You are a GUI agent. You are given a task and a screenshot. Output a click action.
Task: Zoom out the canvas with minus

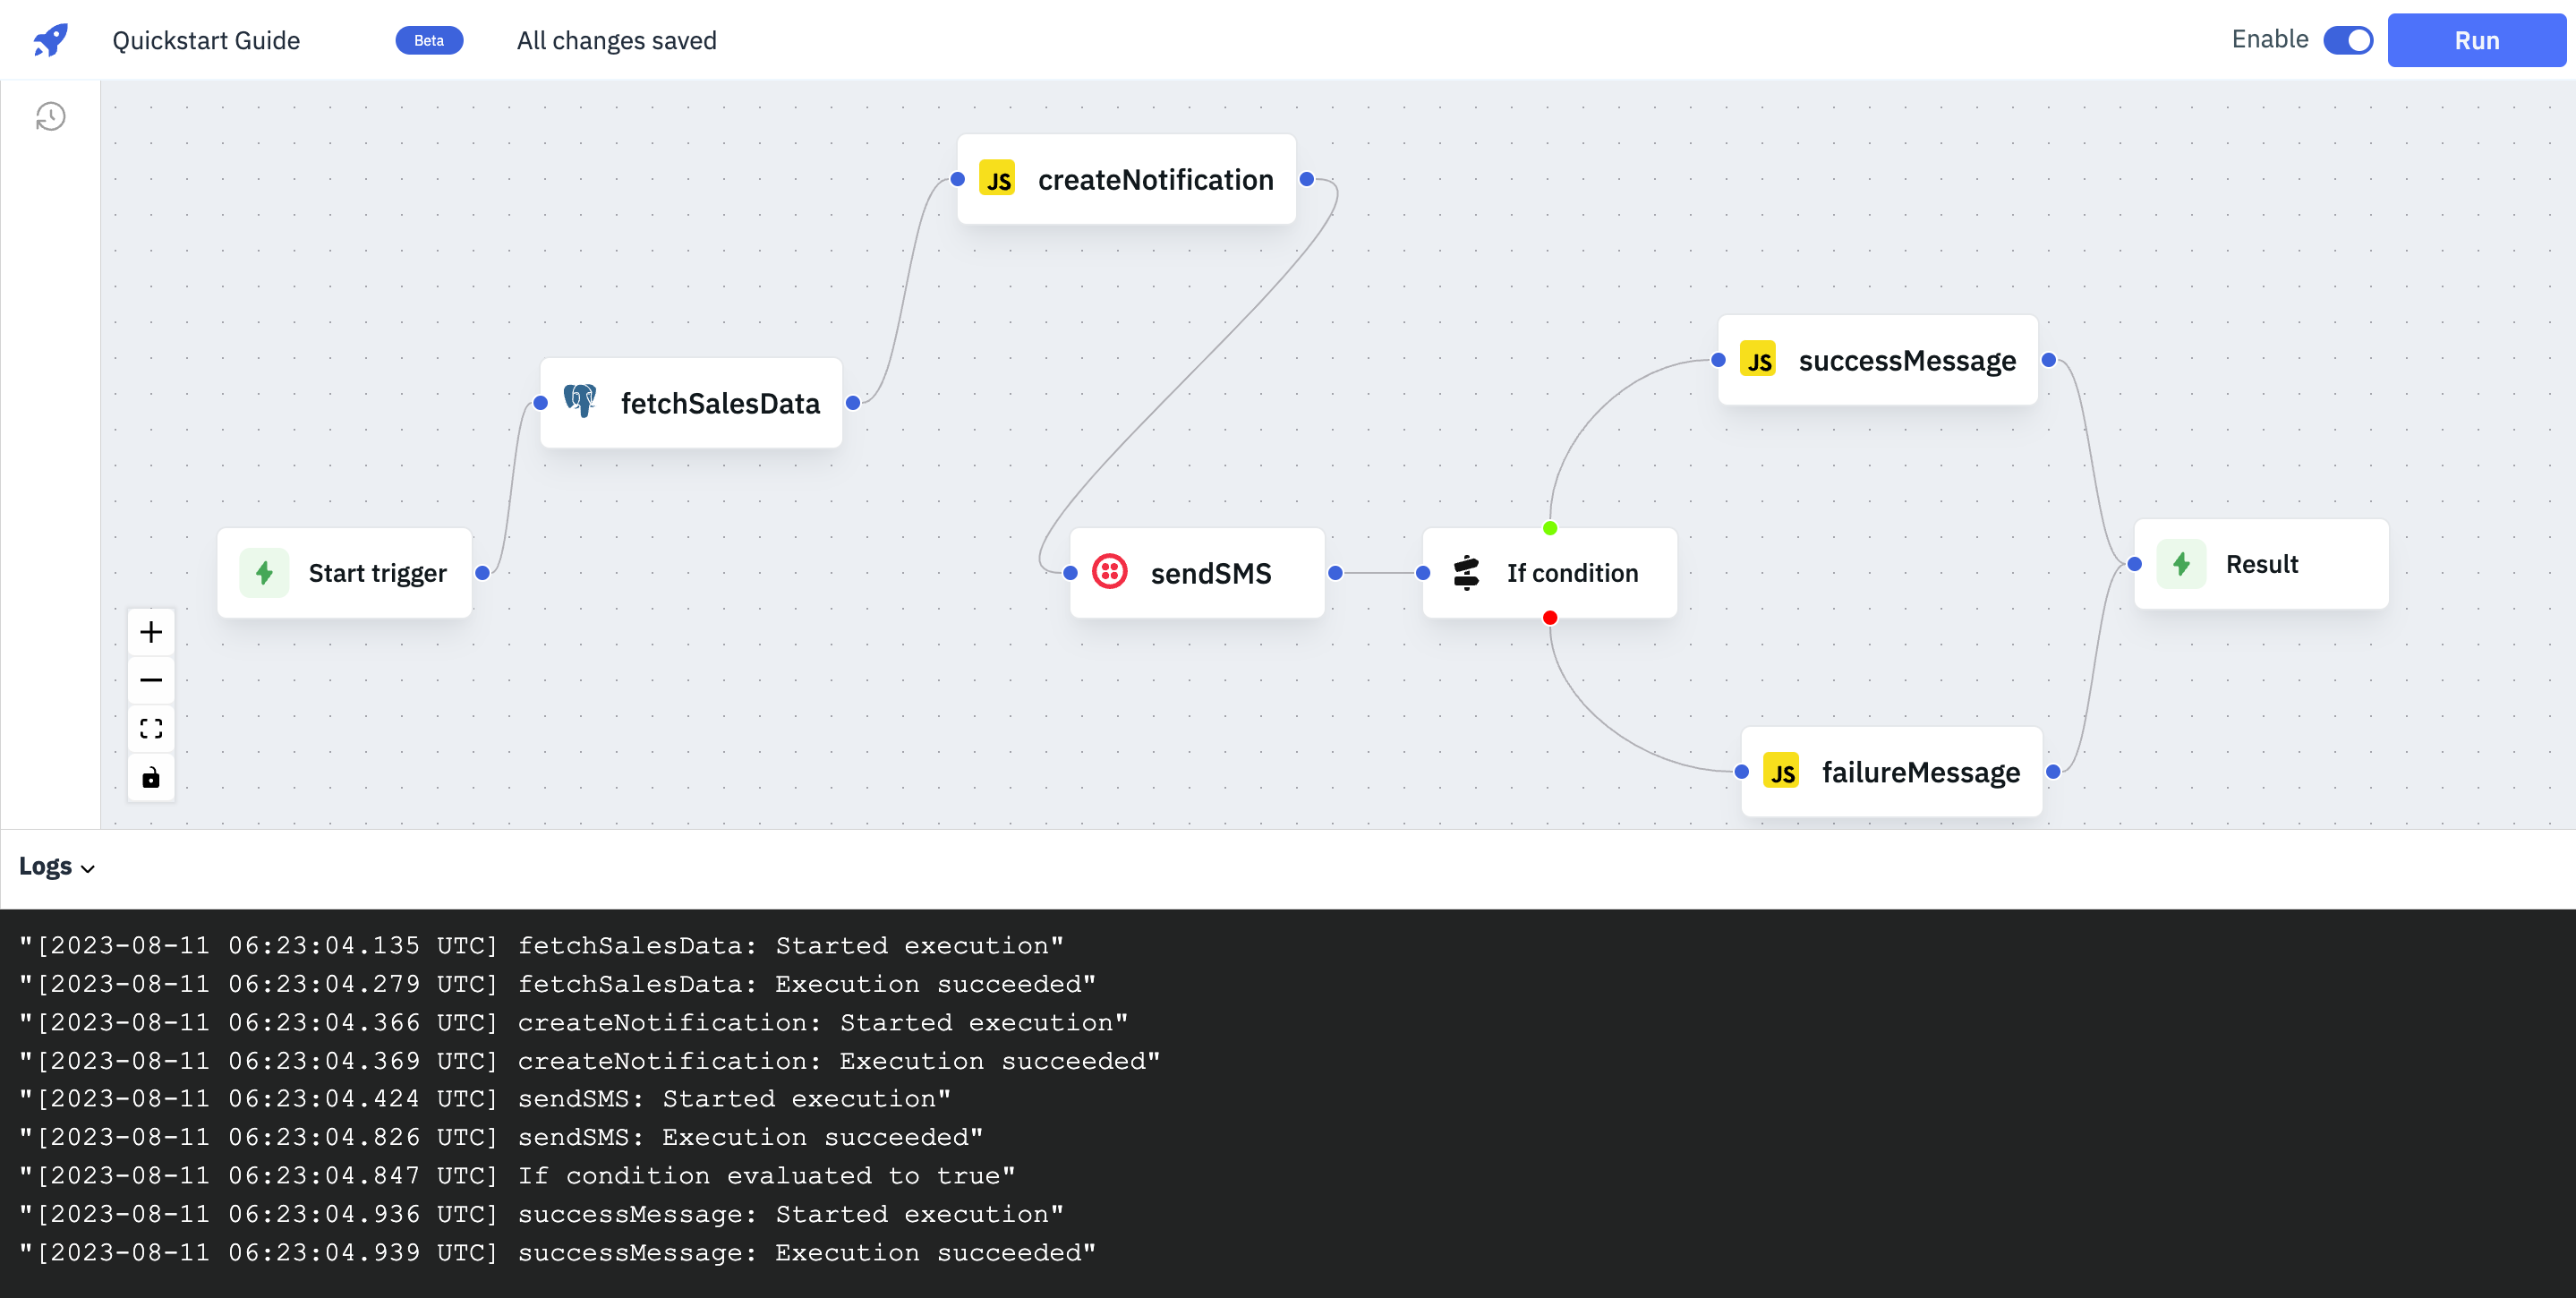coord(151,680)
